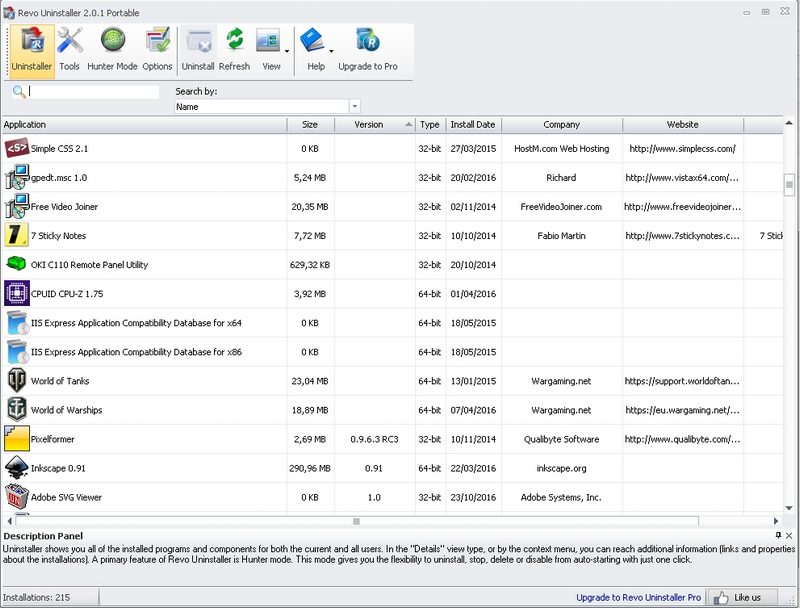
Task: Open the Uninstaller toolbar button
Action: coord(32,50)
